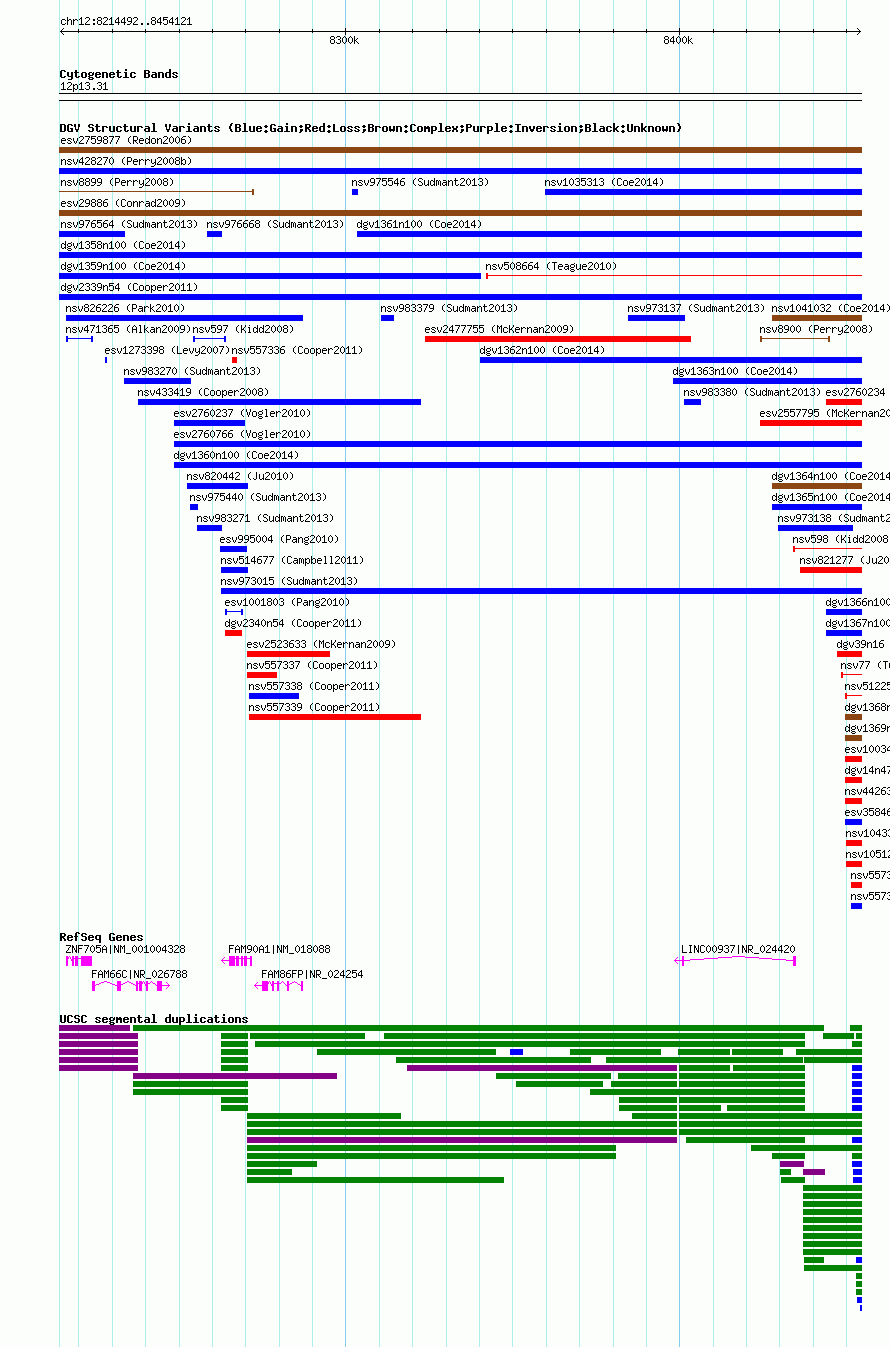The height and width of the screenshot is (1347, 890).
Task: Click the ZNF705A NM_001004328 gene label
Action: point(125,949)
